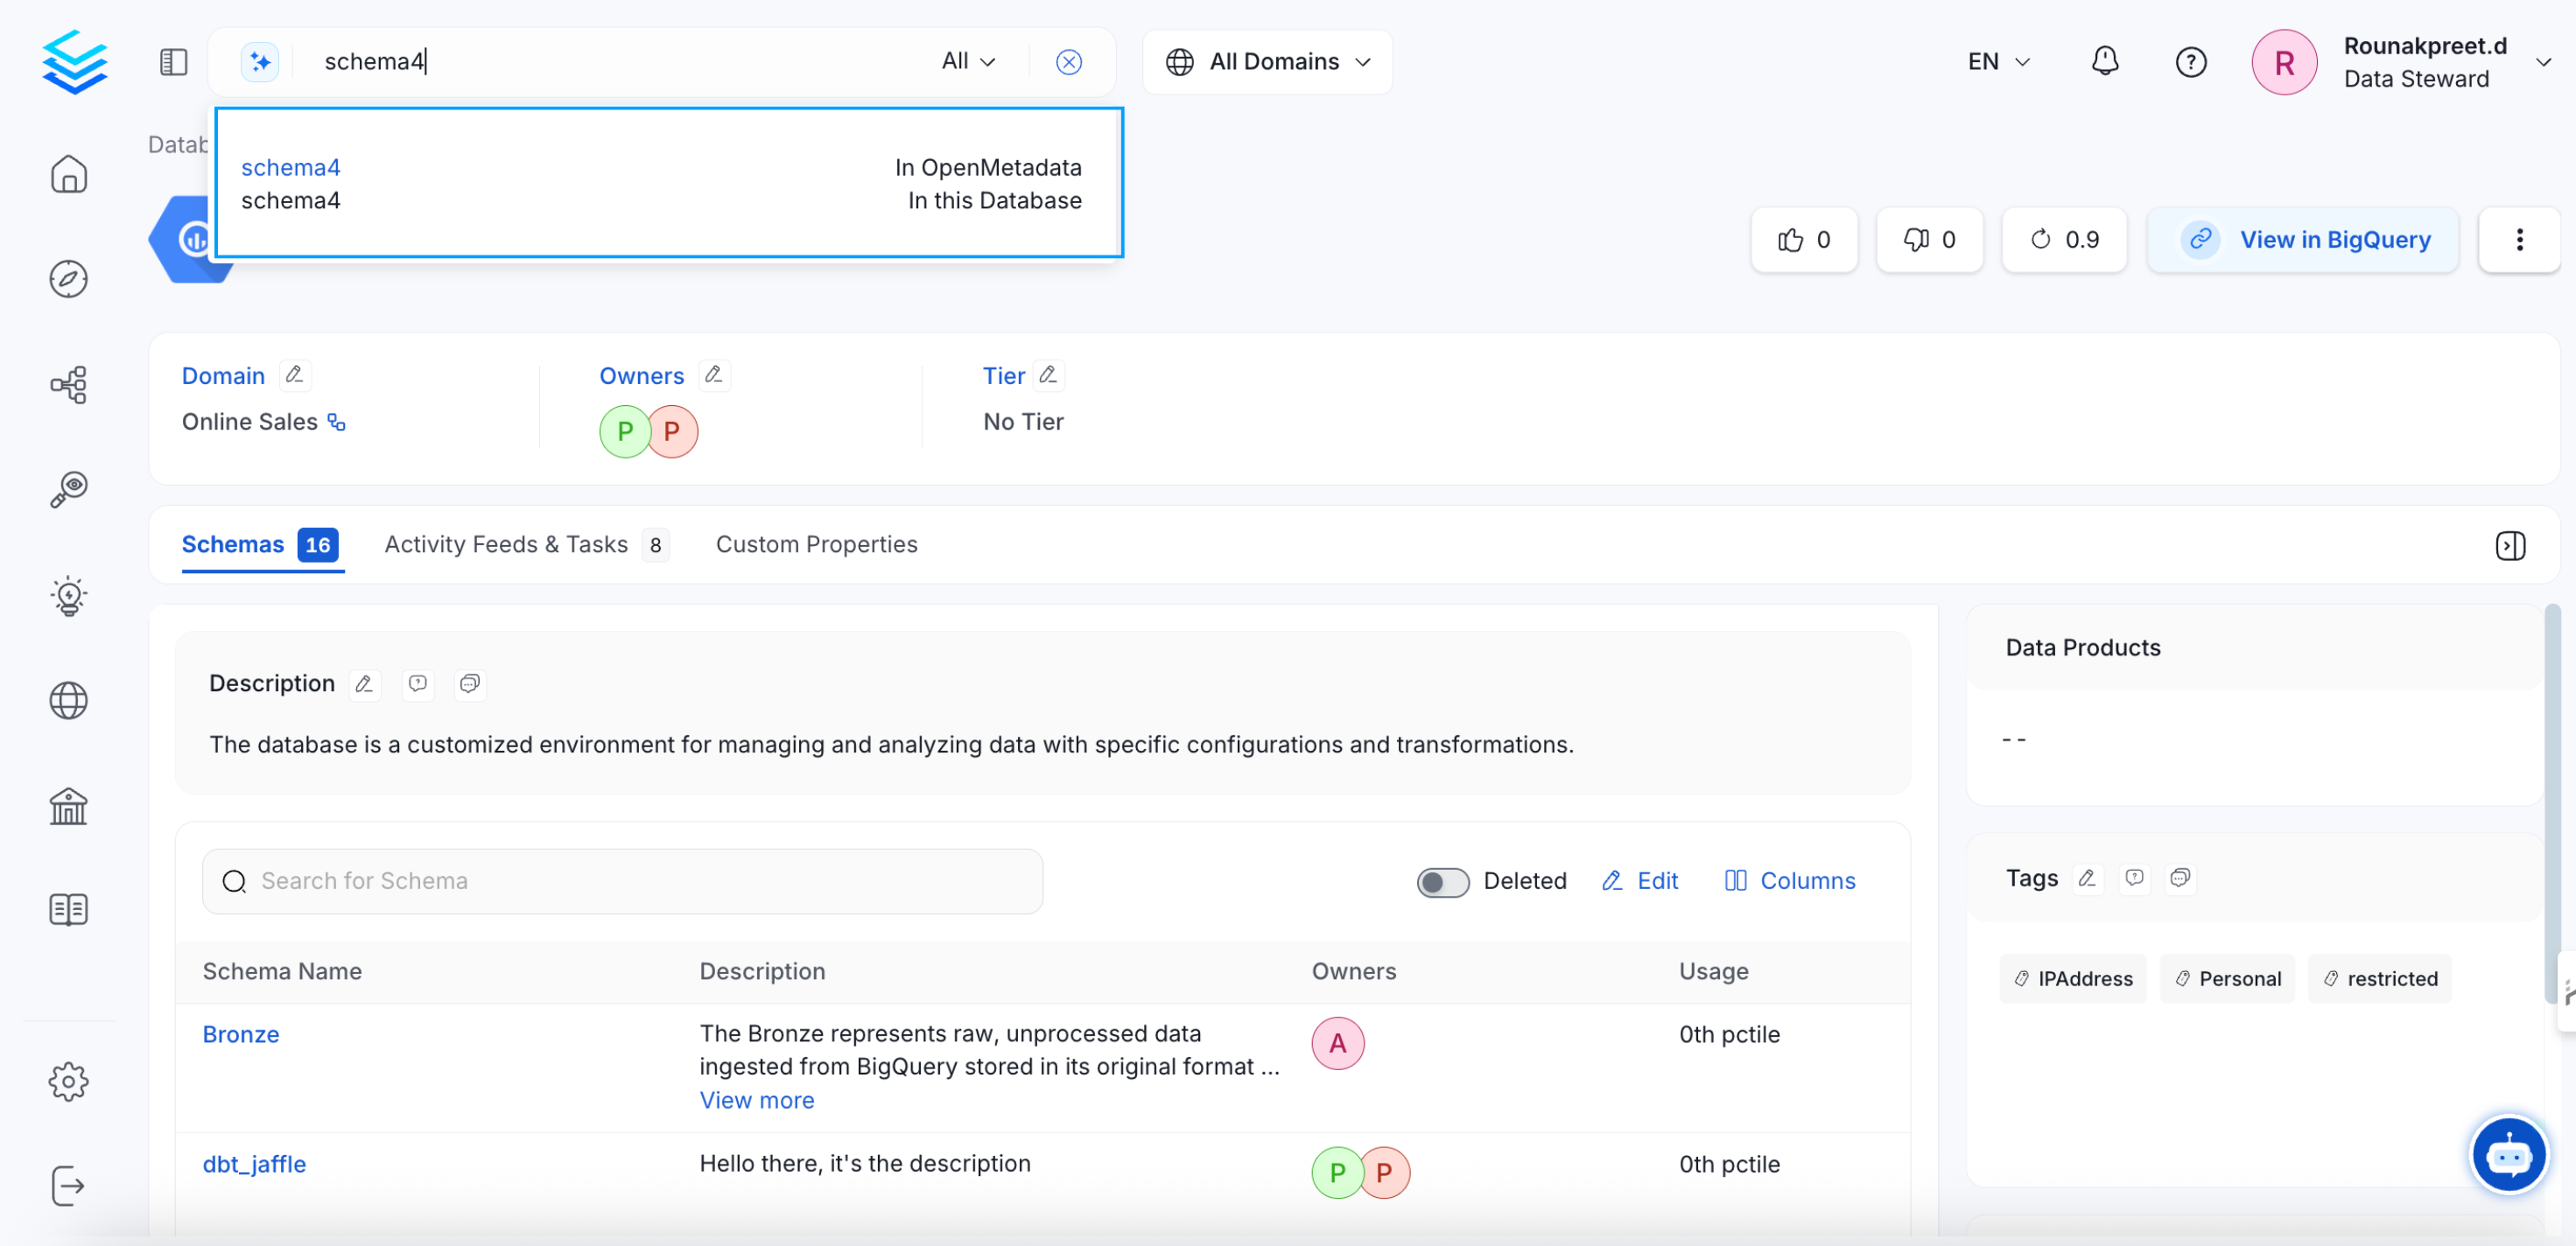Toggle the sidebar collapse icon near the logo
This screenshot has height=1246, width=2576.
pyautogui.click(x=172, y=61)
